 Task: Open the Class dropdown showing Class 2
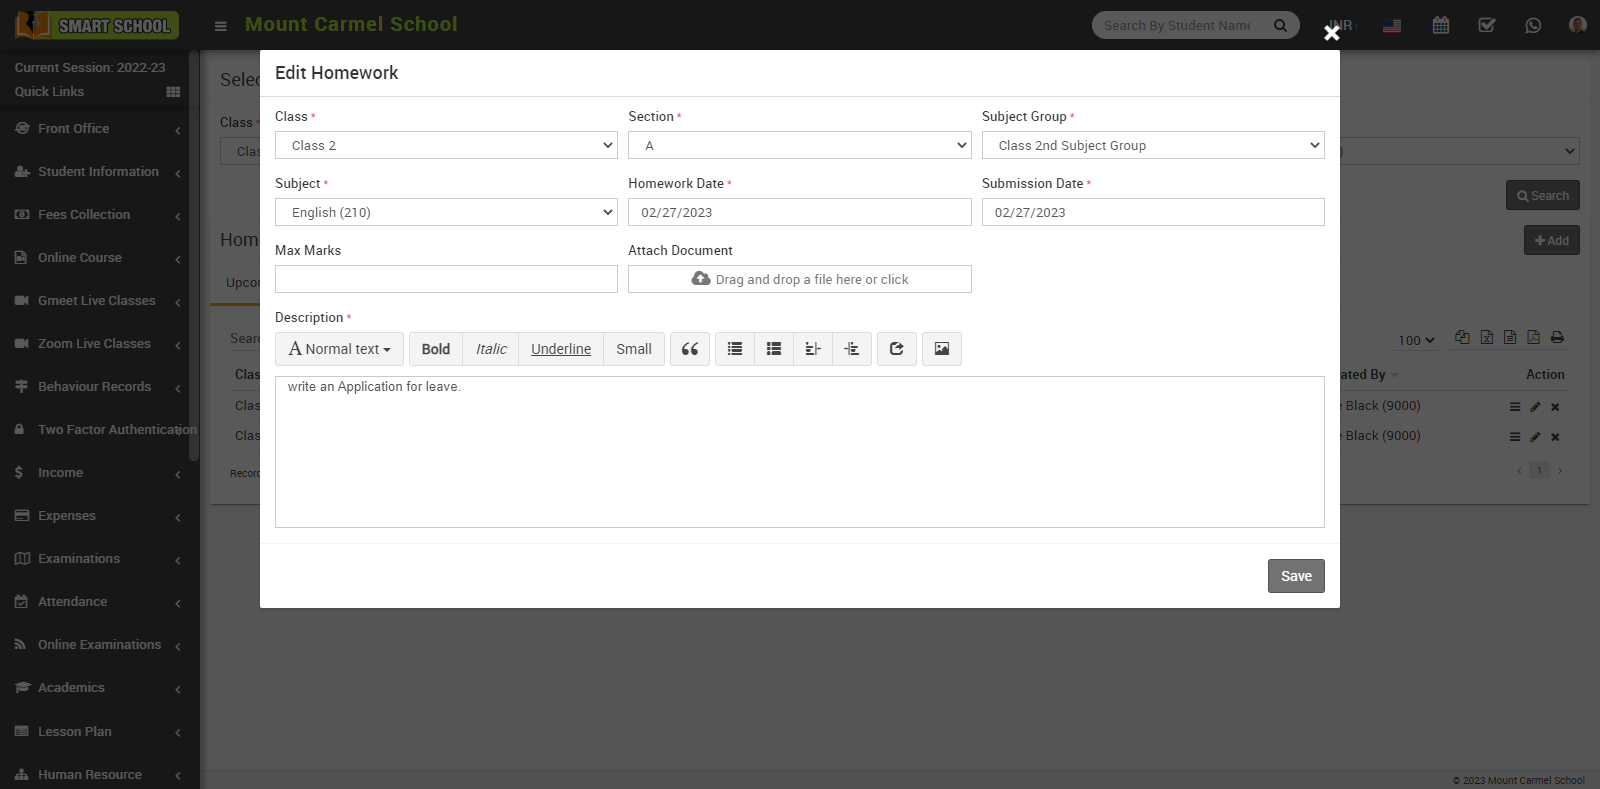446,145
